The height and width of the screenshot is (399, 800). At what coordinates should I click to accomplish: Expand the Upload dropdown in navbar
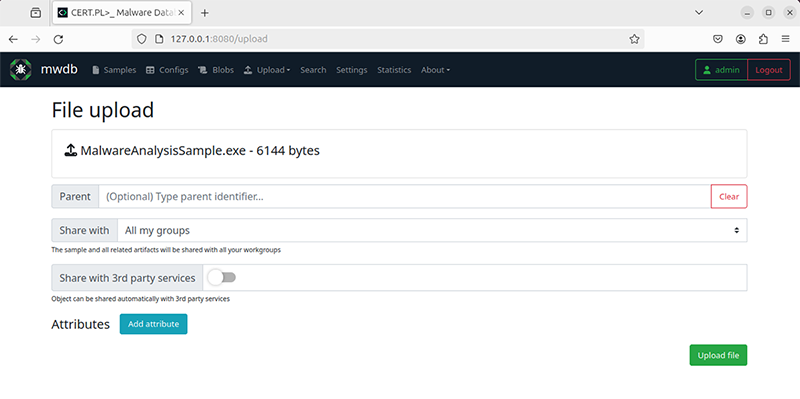[x=267, y=70]
